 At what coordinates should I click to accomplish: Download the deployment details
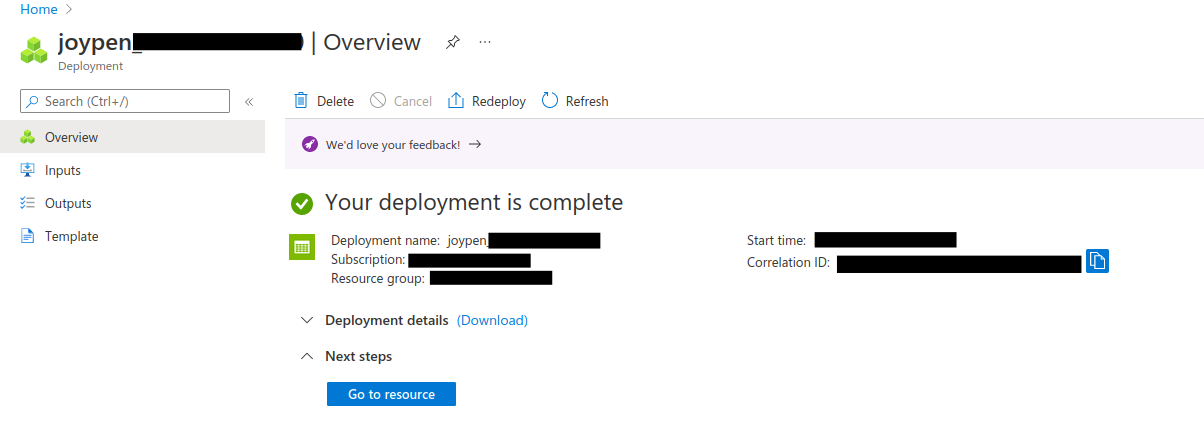point(492,320)
